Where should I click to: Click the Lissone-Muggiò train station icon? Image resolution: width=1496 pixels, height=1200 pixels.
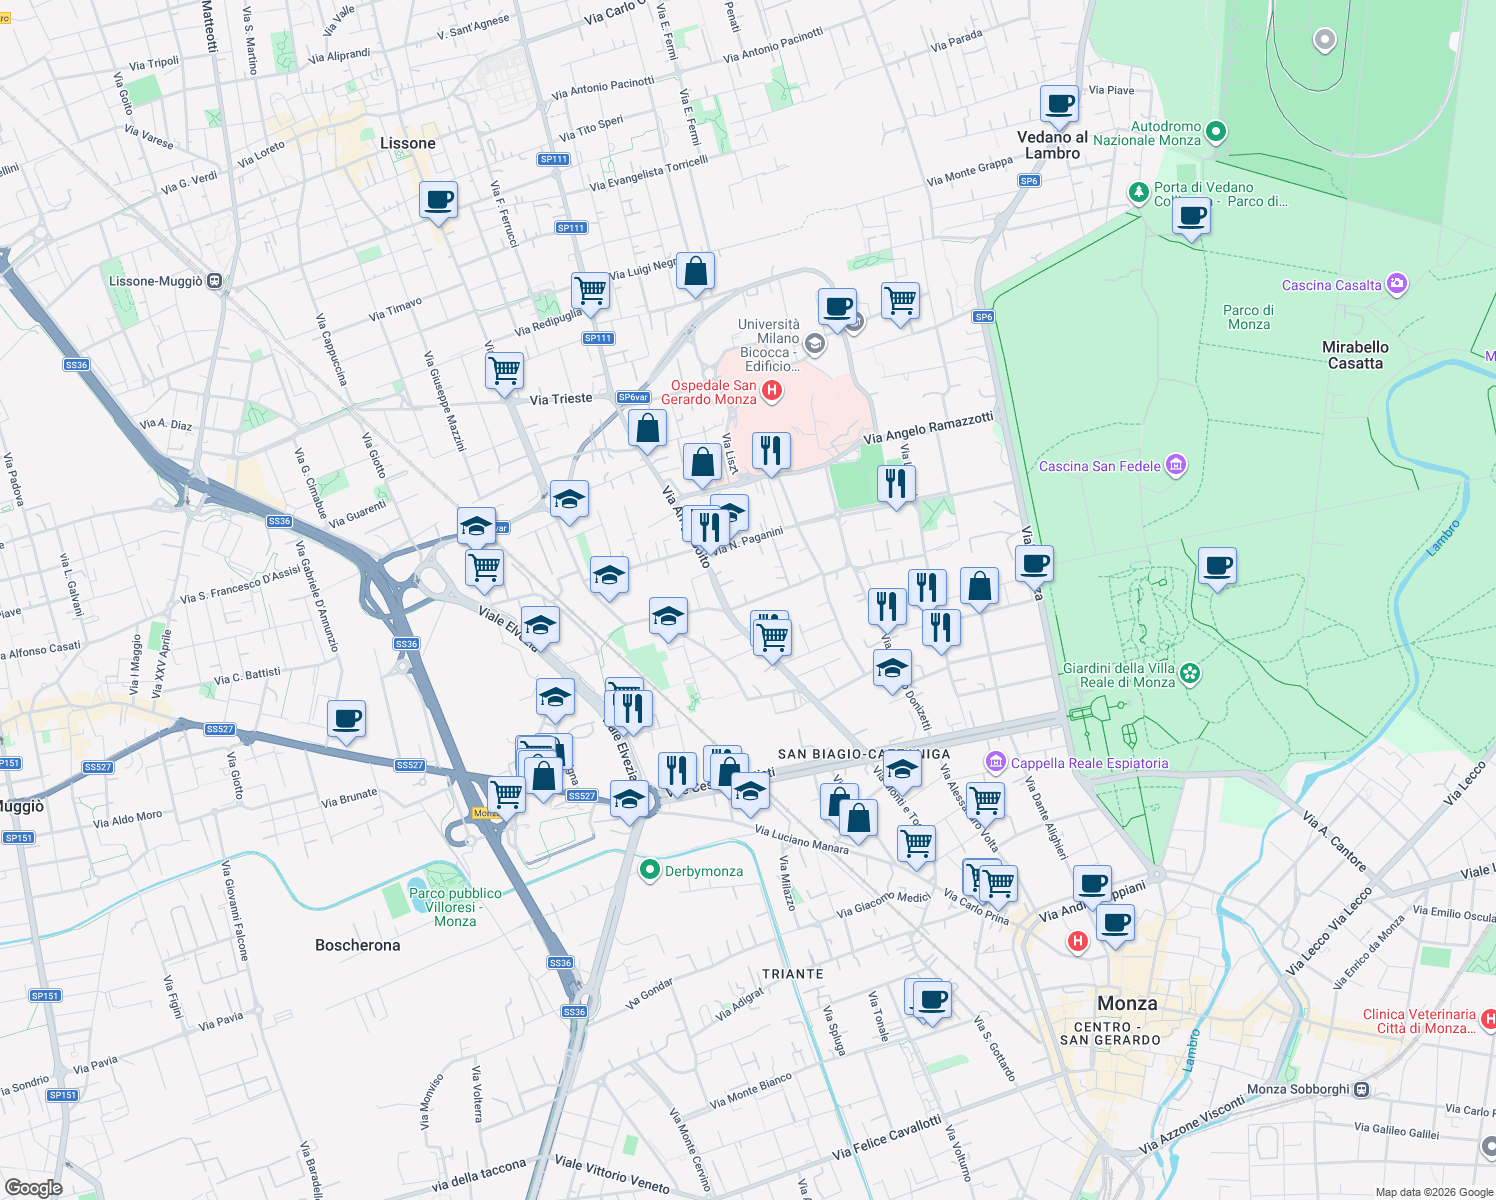[214, 281]
